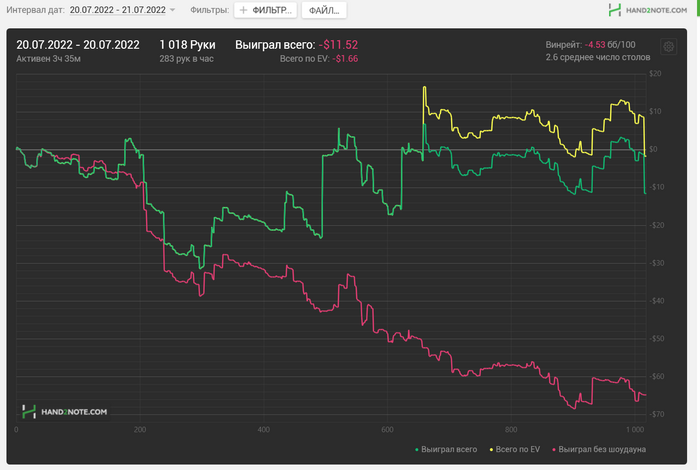This screenshot has width=700, height=470.
Task: Select the date range 20.07.2022 - 21.07.2022 field
Action: (x=117, y=10)
